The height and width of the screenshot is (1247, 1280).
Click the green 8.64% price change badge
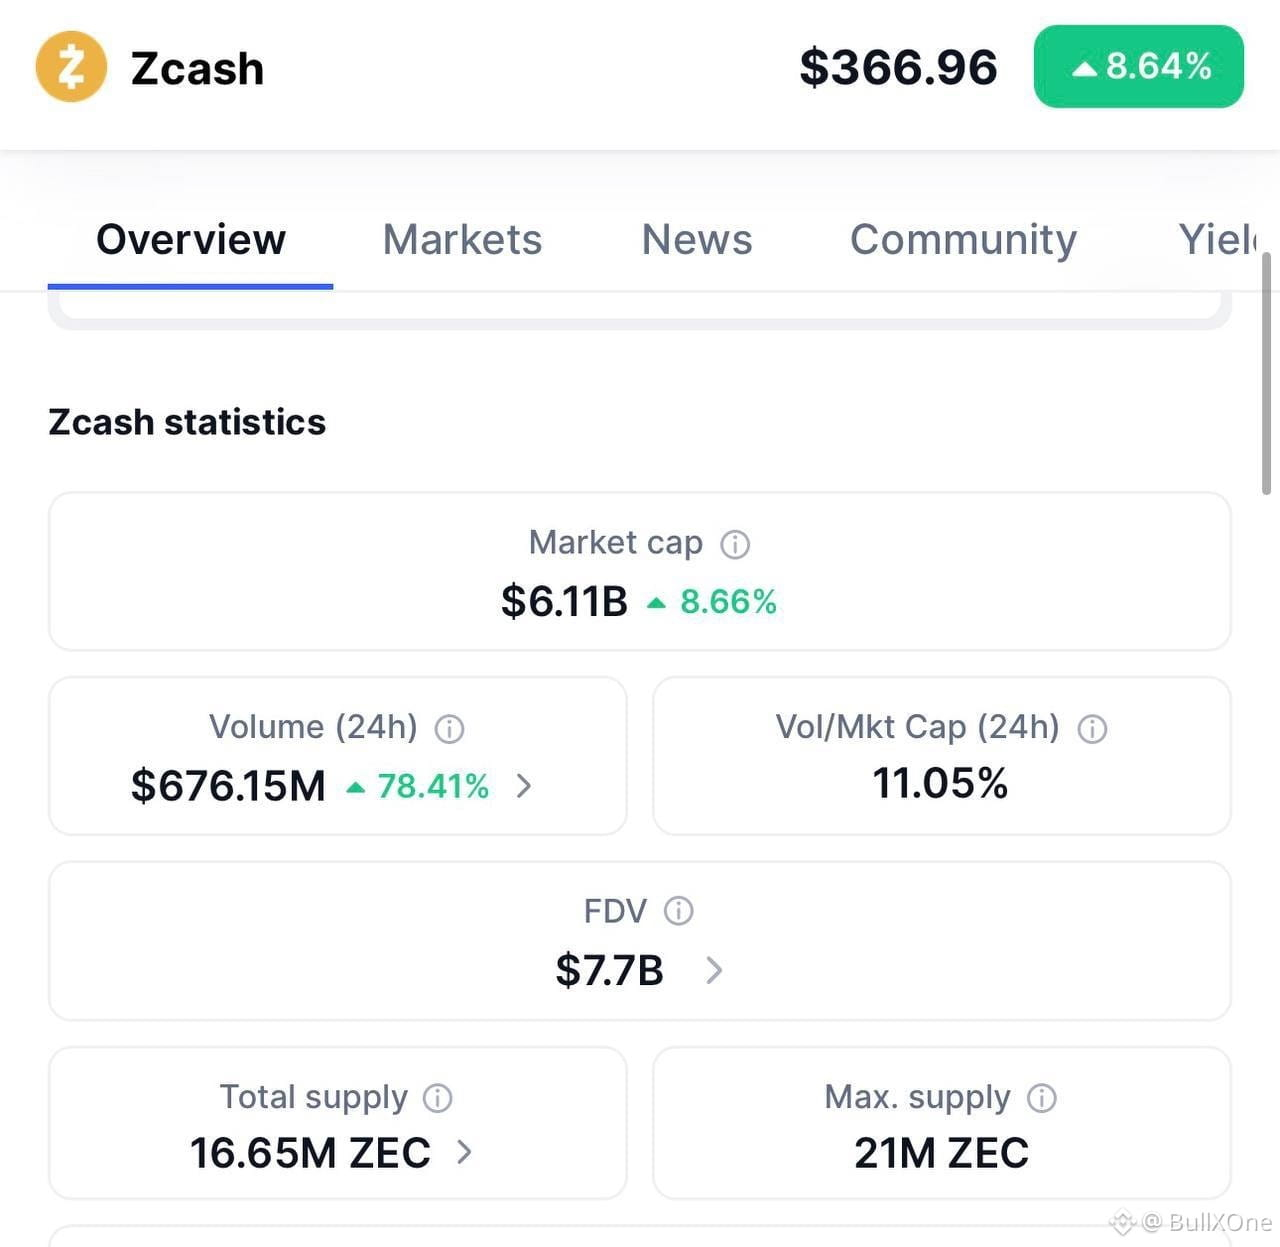pyautogui.click(x=1139, y=67)
